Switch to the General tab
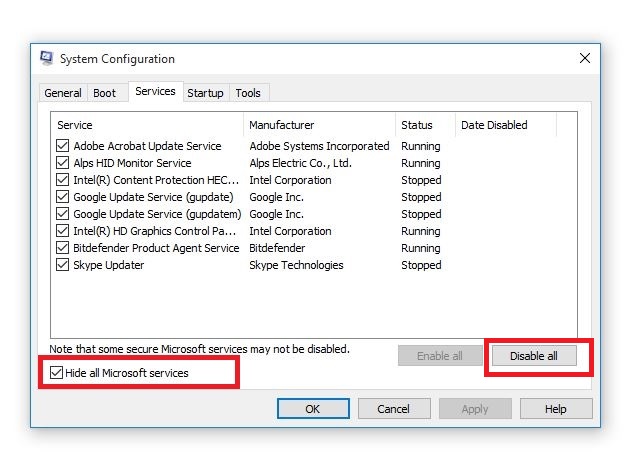641x465 pixels. pyautogui.click(x=63, y=93)
